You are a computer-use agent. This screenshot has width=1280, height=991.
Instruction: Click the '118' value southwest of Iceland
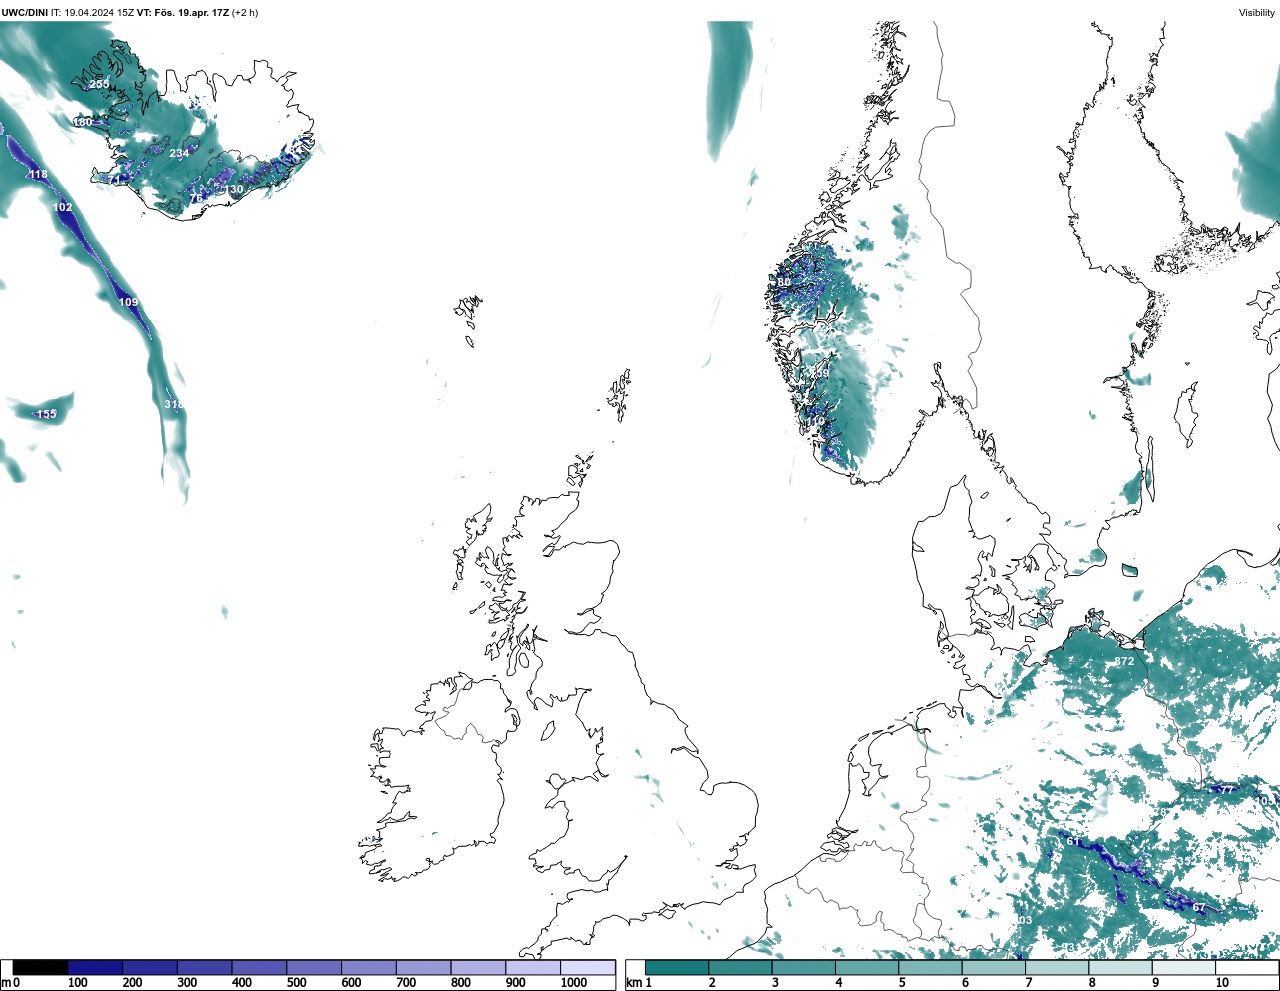point(38,174)
